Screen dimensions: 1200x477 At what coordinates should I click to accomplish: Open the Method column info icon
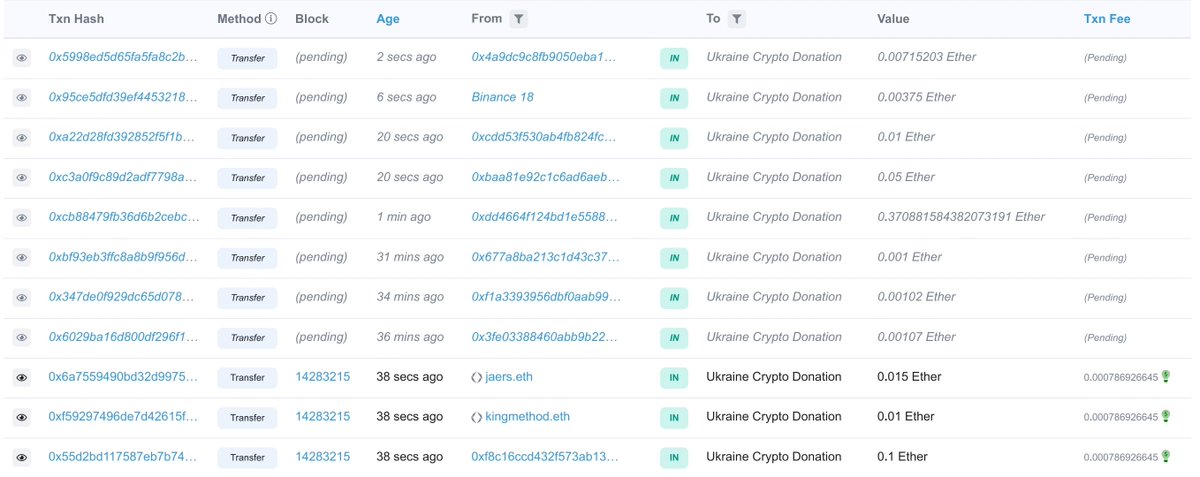coord(271,19)
